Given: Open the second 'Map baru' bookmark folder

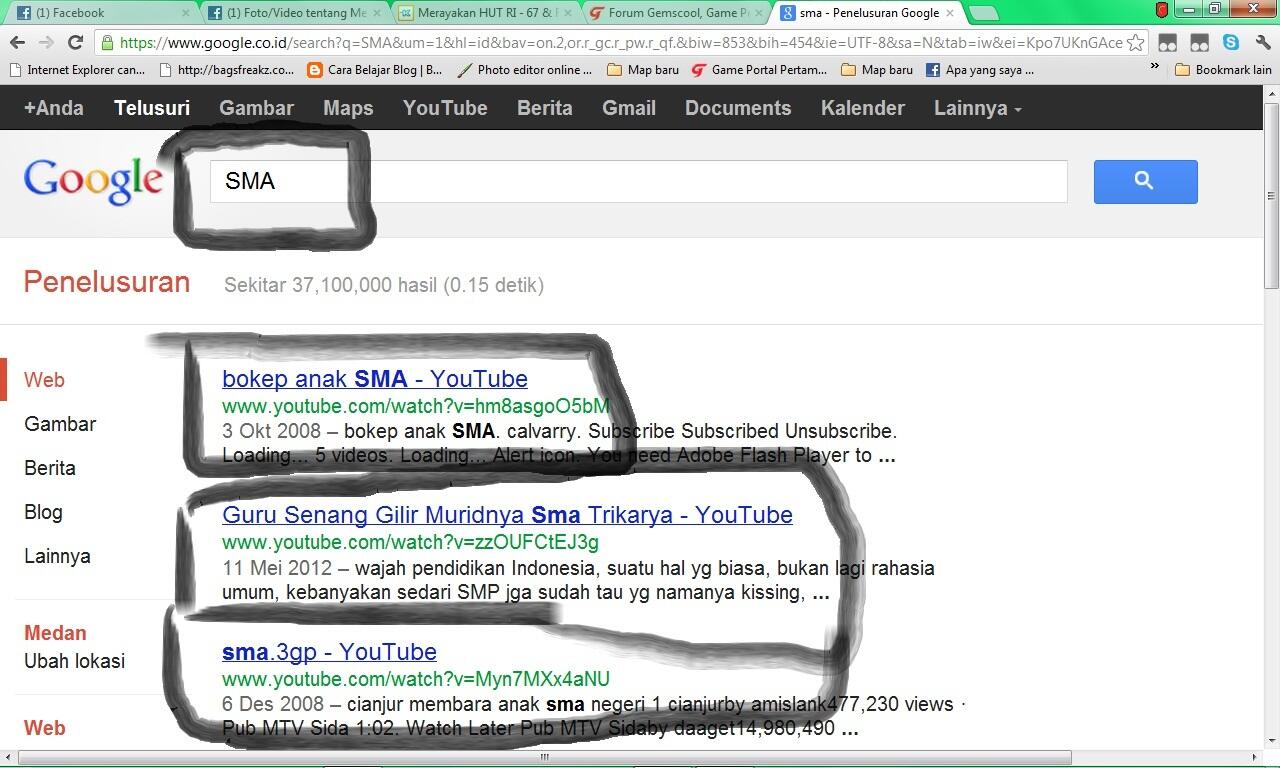Looking at the screenshot, I should click(877, 70).
